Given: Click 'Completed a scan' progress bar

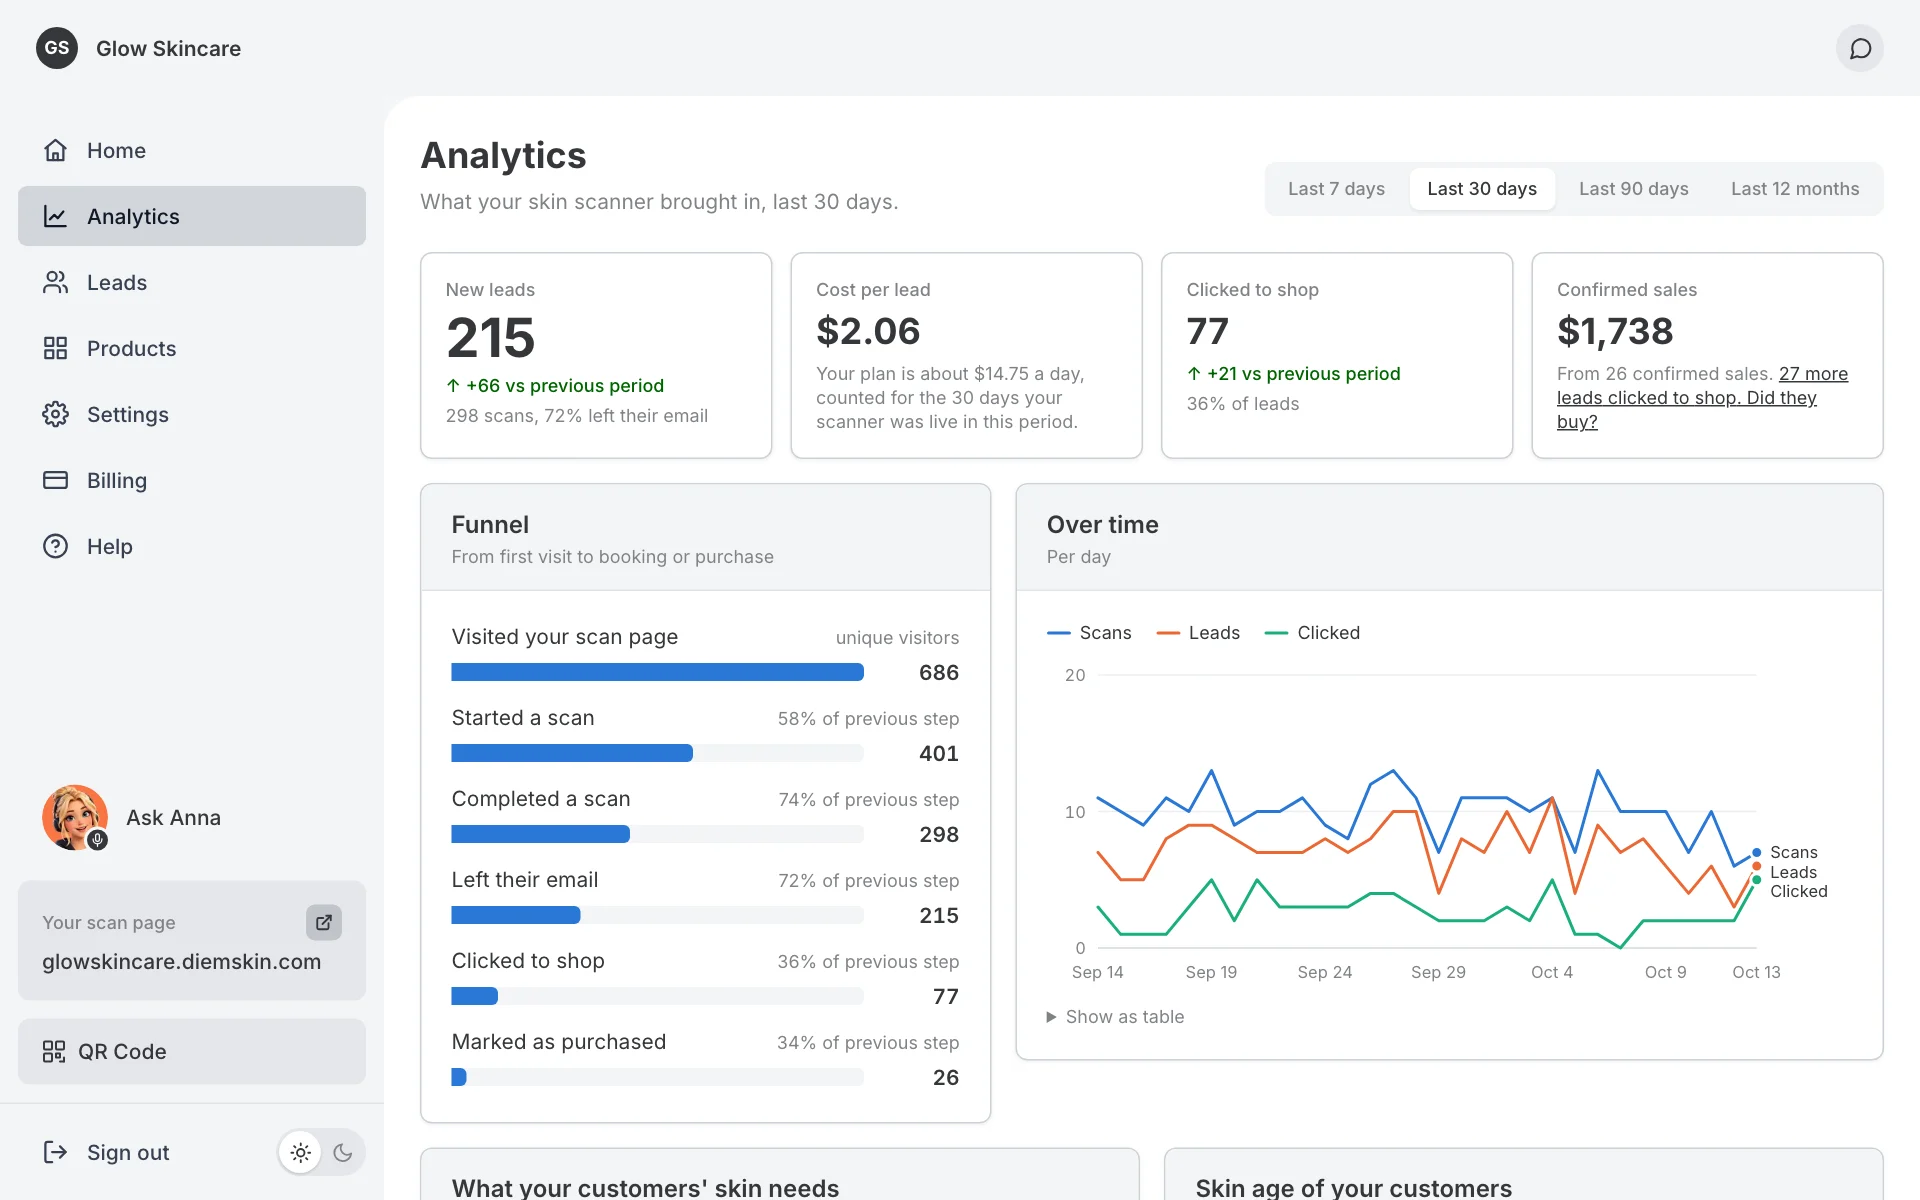Looking at the screenshot, I should [x=657, y=834].
